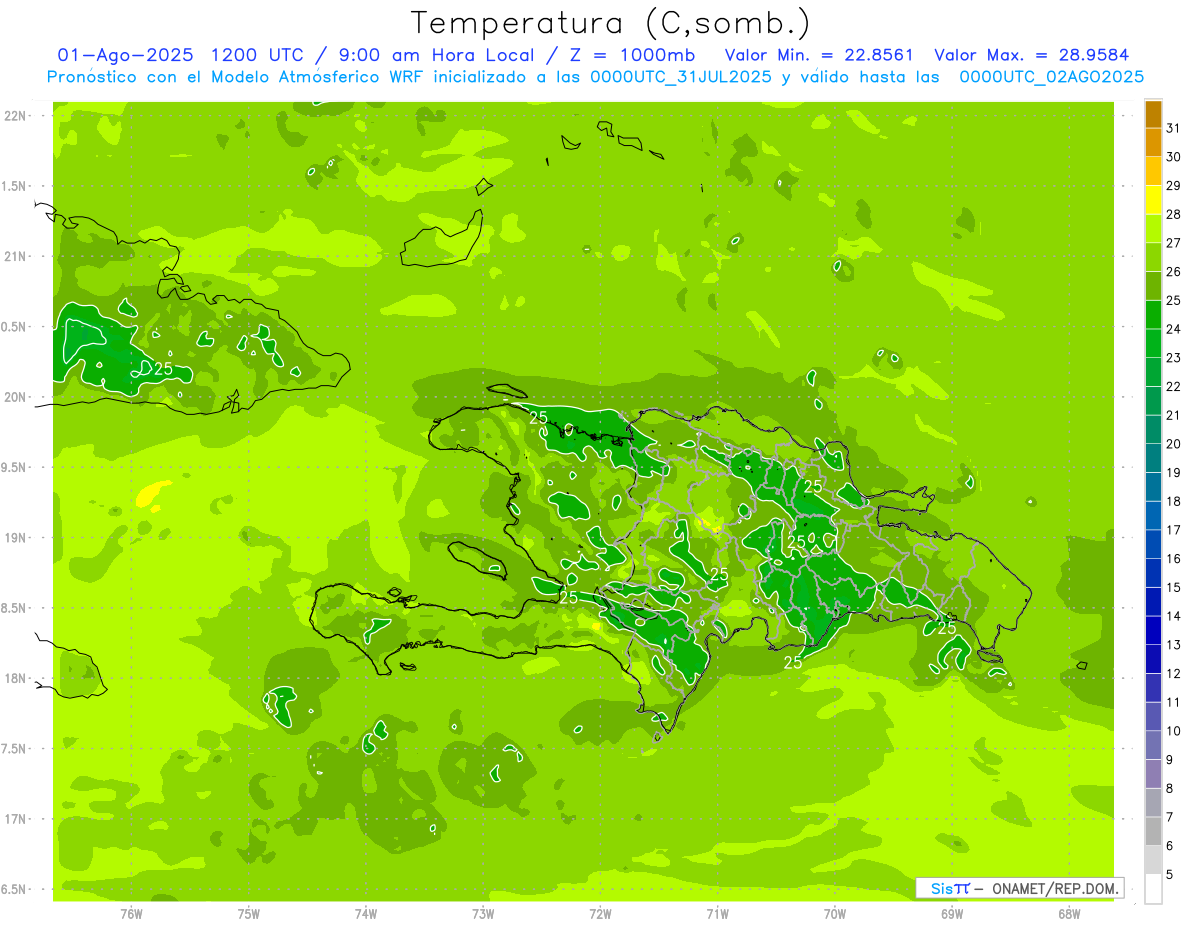Image resolution: width=1200 pixels, height=927 pixels.
Task: Click the 22N latitude axis label
Action: pyautogui.click(x=16, y=116)
